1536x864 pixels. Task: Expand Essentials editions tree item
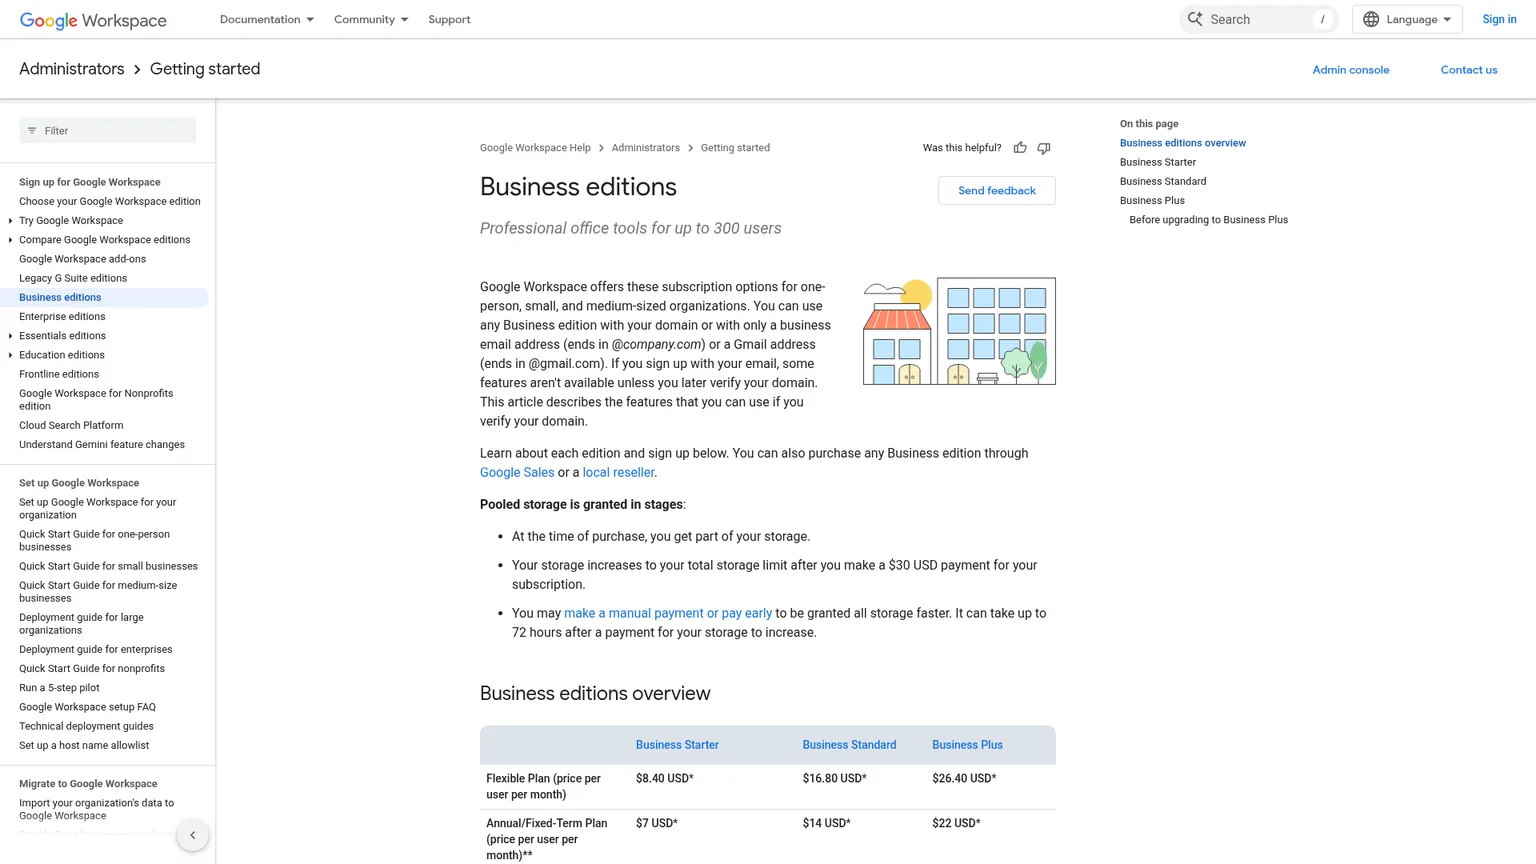coord(11,336)
